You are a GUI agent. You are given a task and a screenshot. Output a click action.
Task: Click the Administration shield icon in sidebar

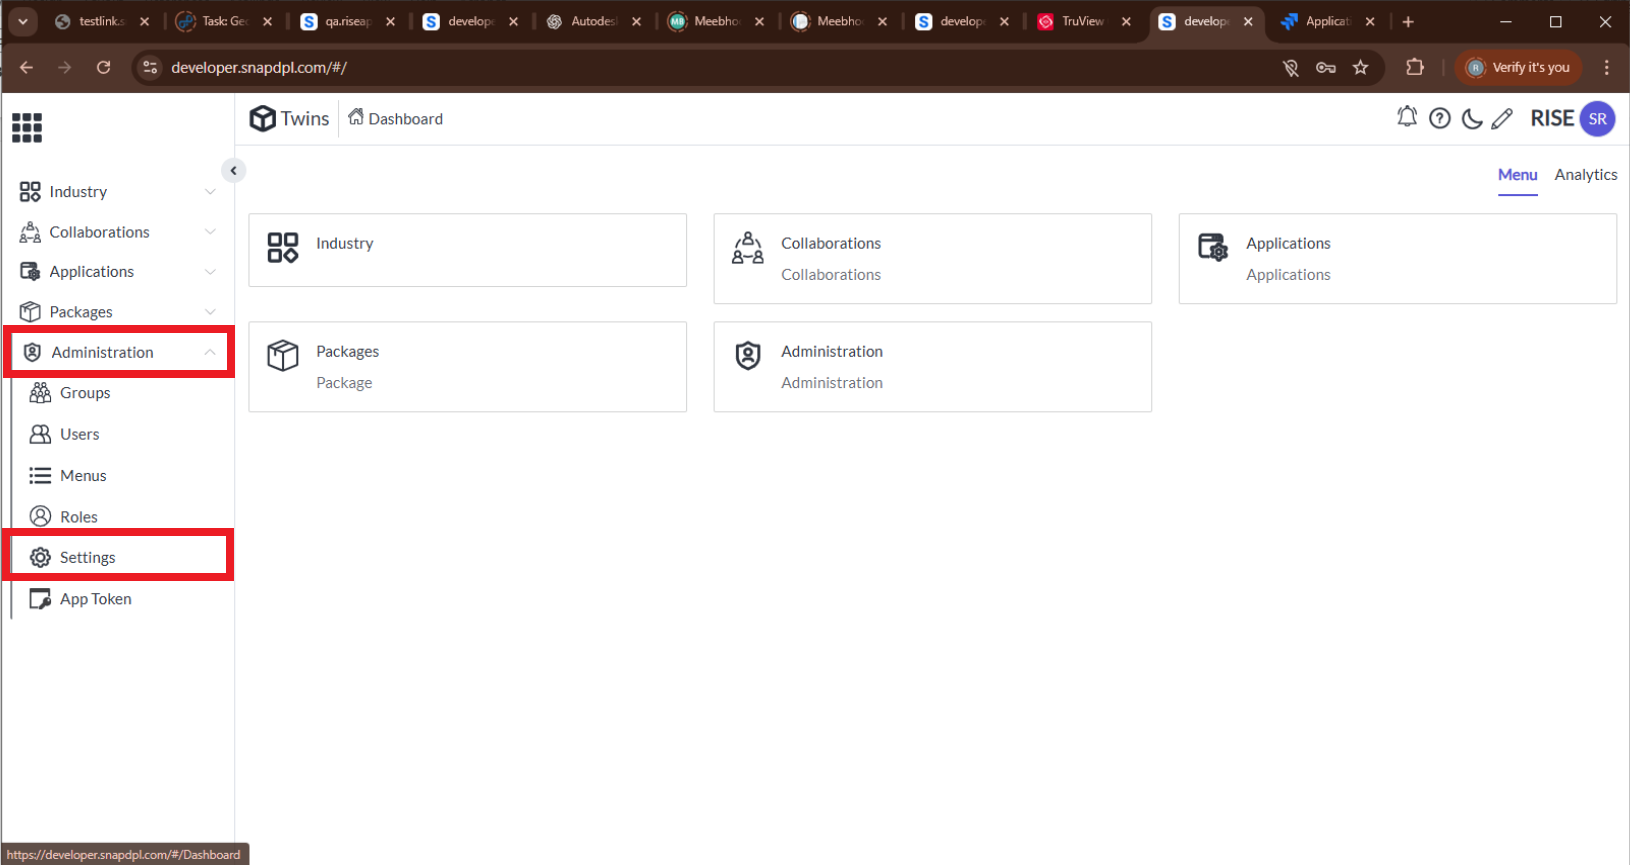click(32, 352)
